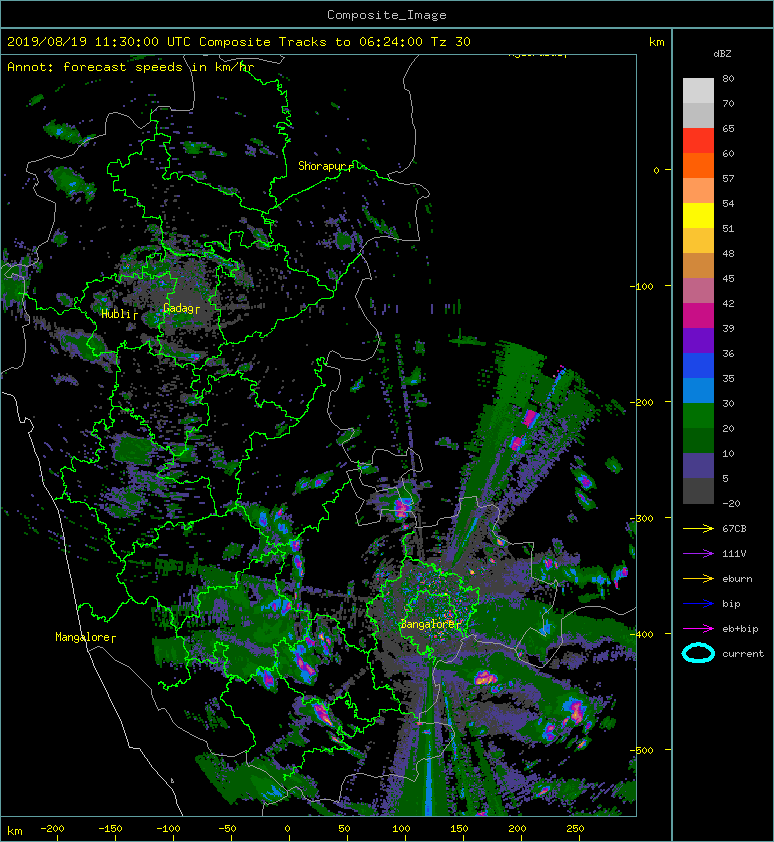Click the 'Annot: forecast speeds in km/hr' text
774x842 pixels.
point(131,67)
